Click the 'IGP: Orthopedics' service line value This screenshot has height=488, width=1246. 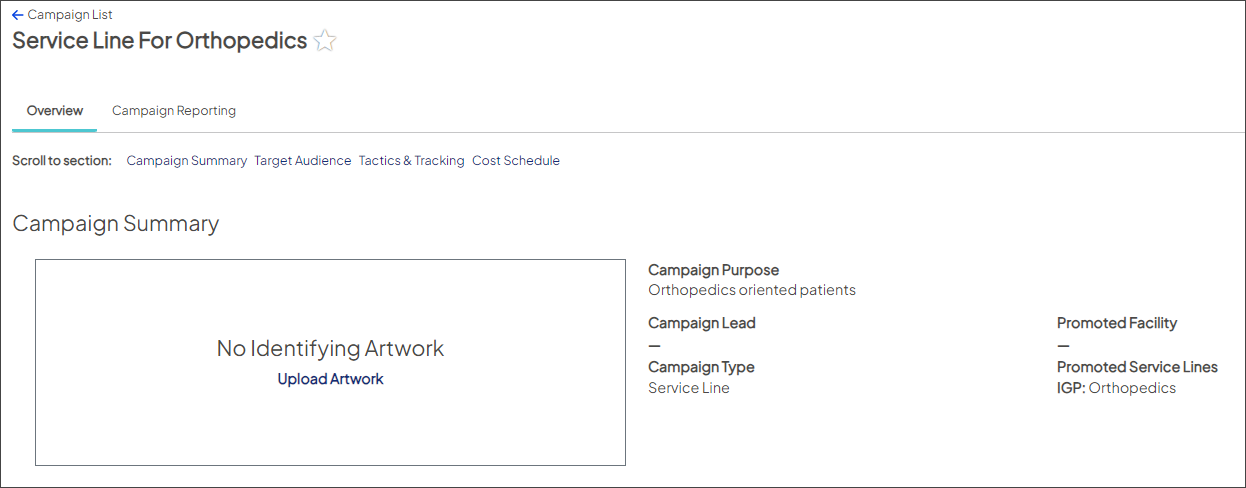click(1116, 388)
